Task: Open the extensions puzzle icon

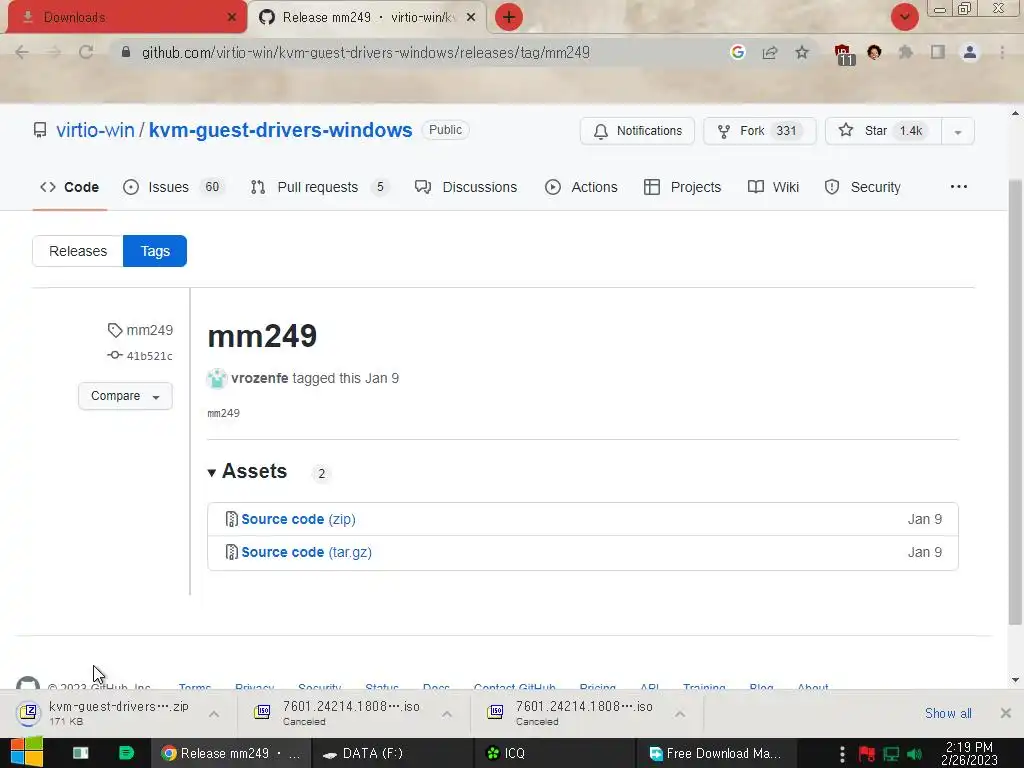Action: point(906,52)
